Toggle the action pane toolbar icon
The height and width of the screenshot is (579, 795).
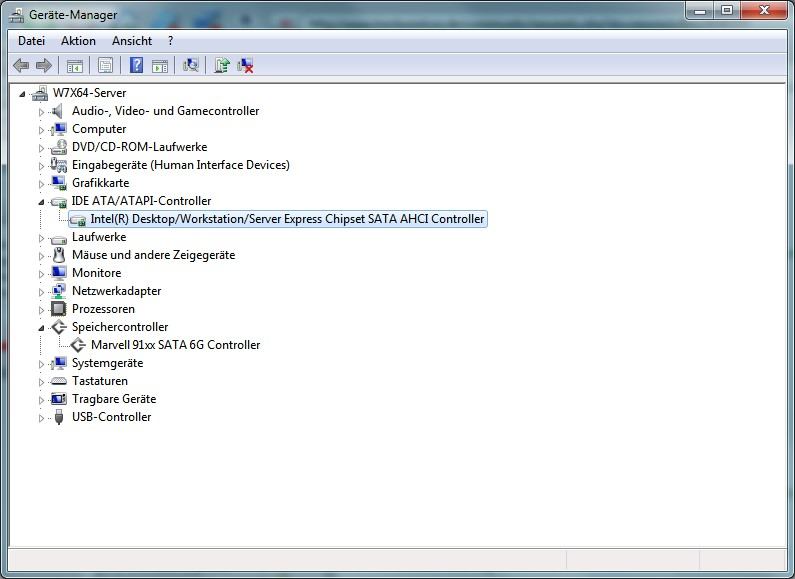(x=160, y=65)
